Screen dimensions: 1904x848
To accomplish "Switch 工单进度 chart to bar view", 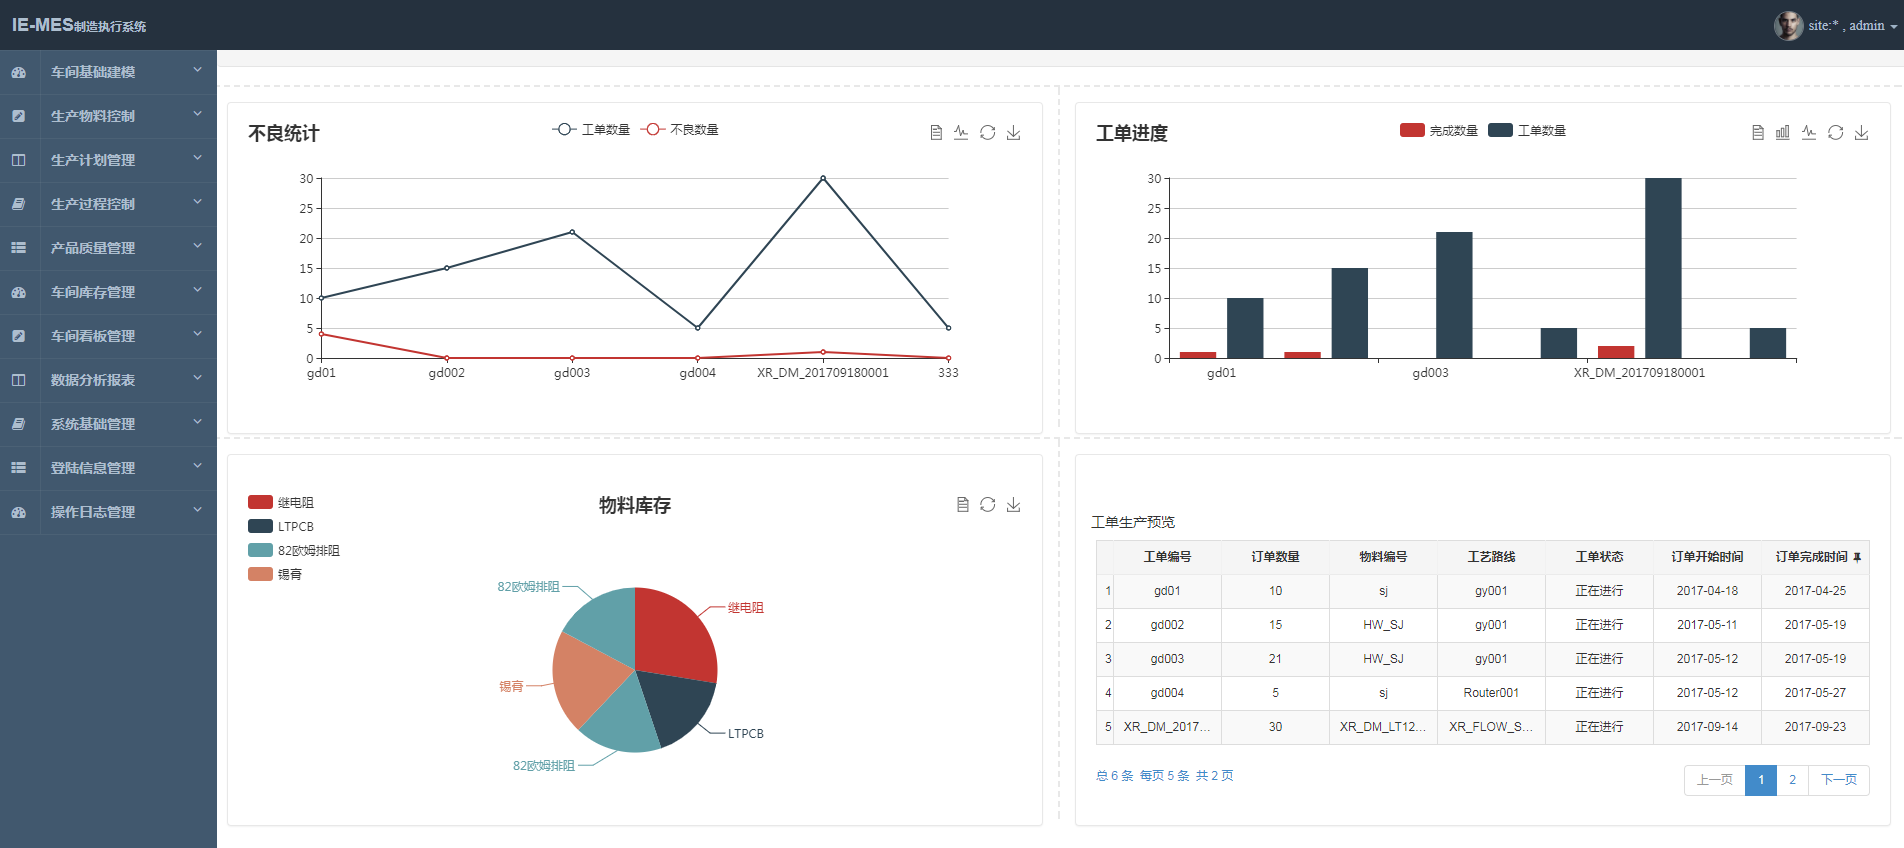I will coord(1782,133).
